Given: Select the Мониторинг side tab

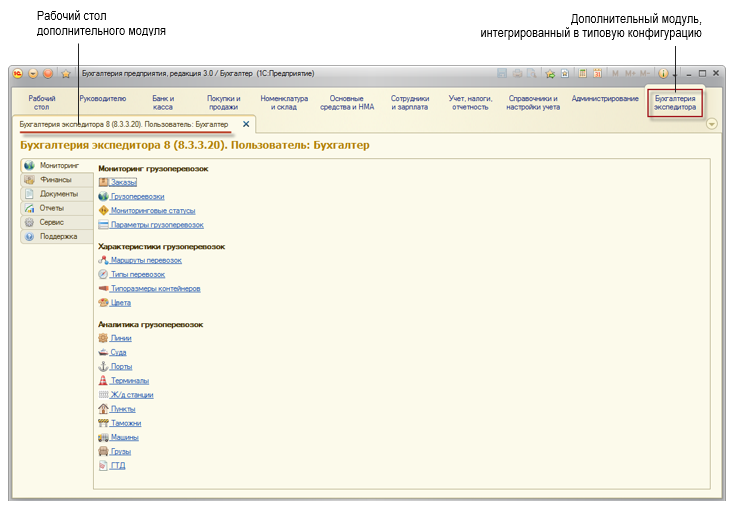Looking at the screenshot, I should pos(57,165).
